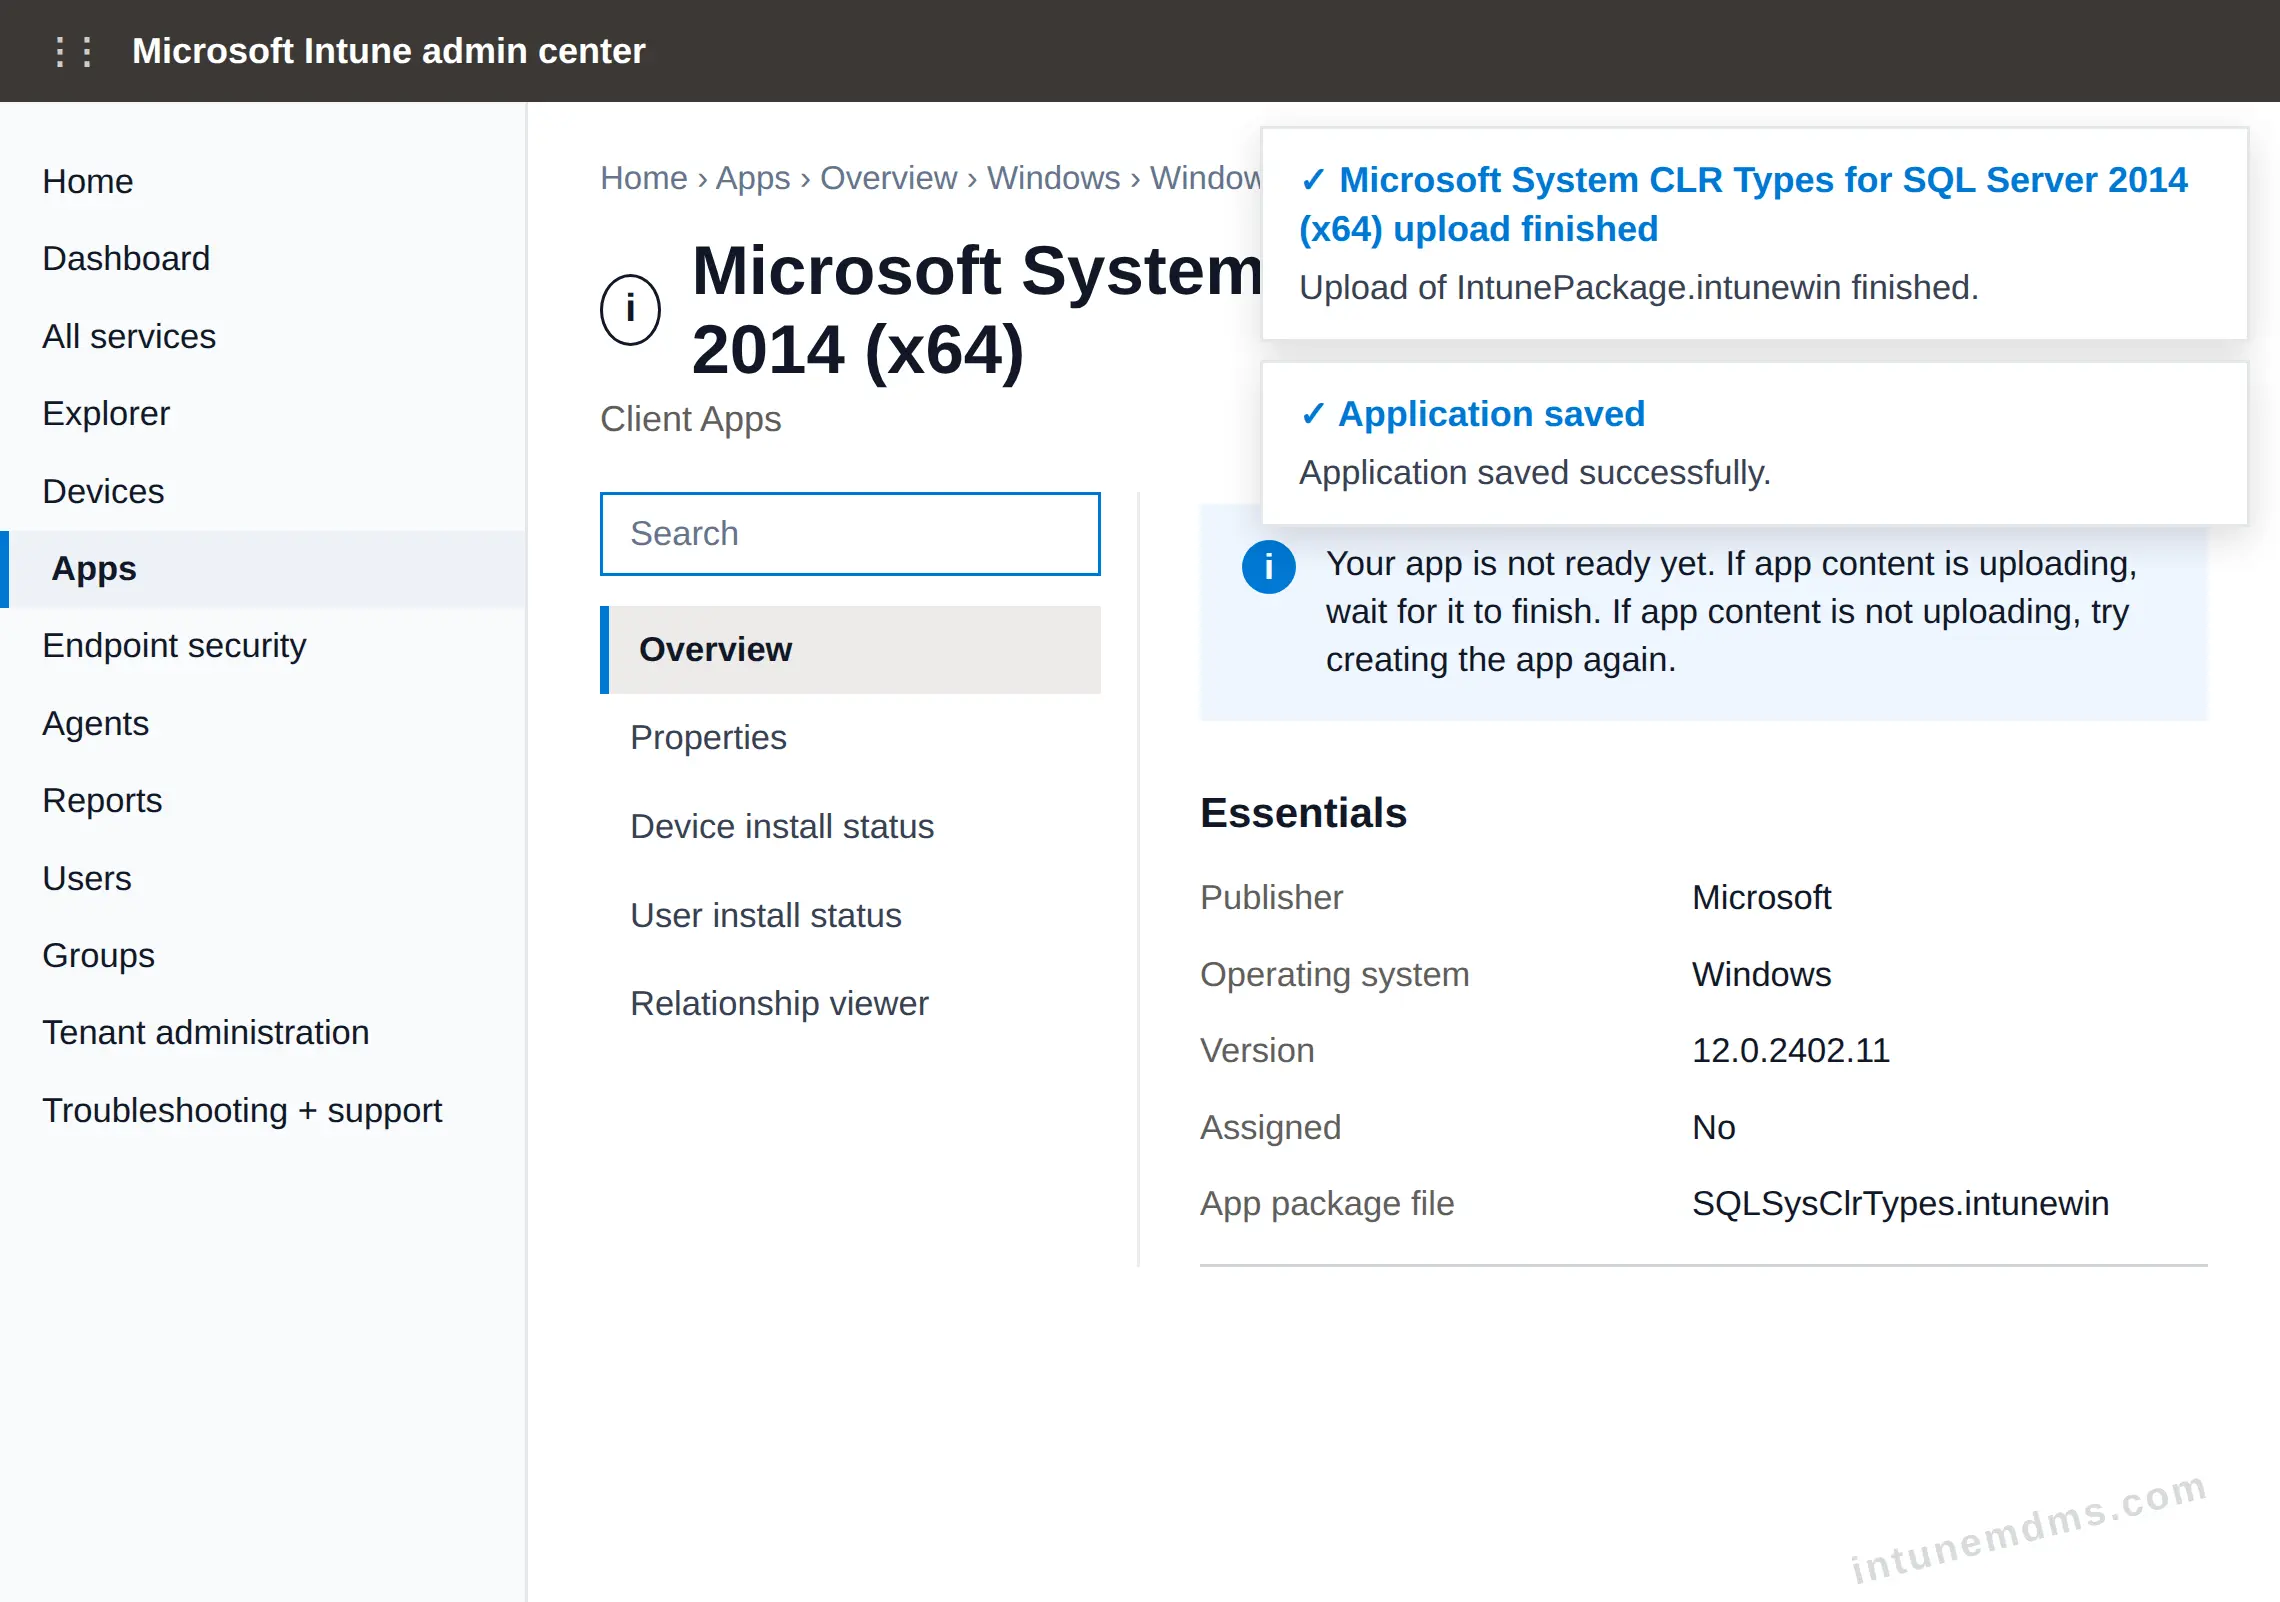Click the Home breadcrumb link
The height and width of the screenshot is (1602, 2280).
click(644, 178)
